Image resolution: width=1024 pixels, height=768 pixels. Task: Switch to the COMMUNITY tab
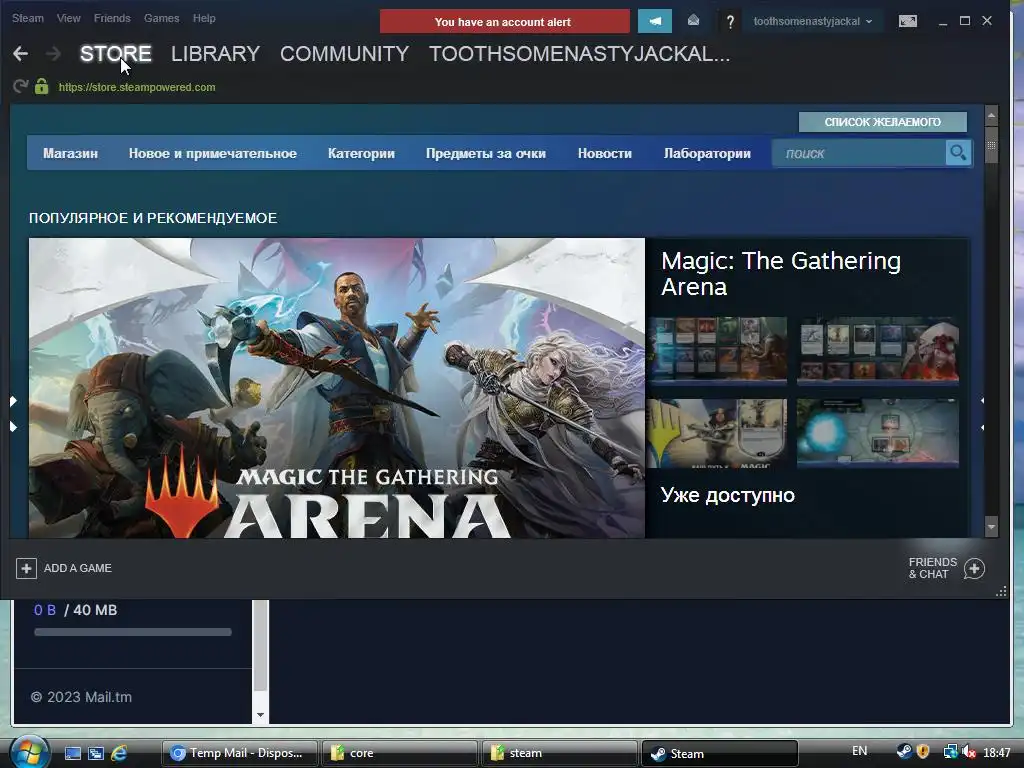pyautogui.click(x=344, y=54)
